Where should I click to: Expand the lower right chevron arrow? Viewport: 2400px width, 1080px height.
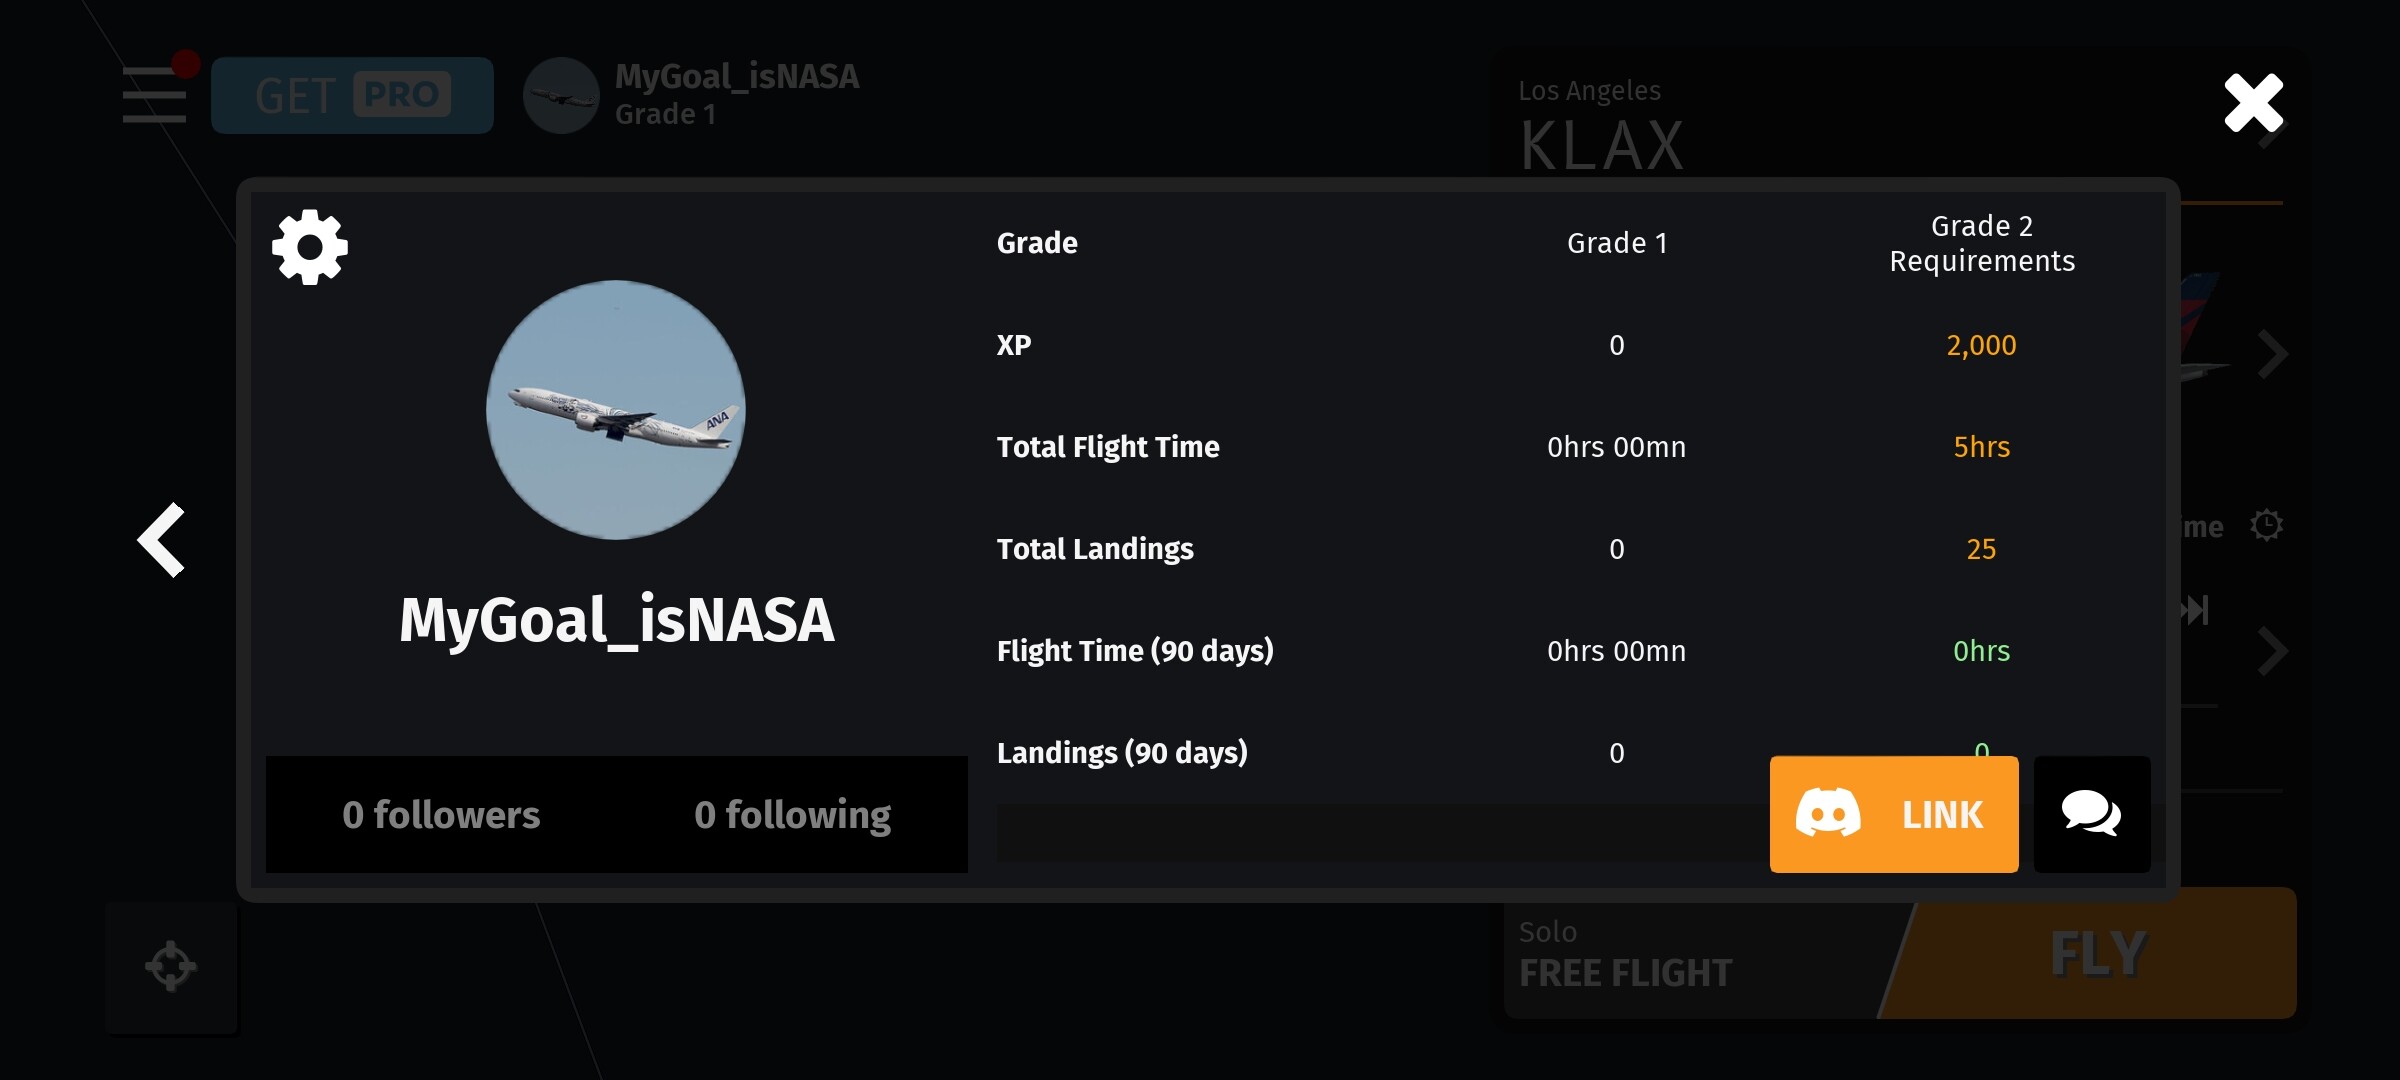point(2272,652)
